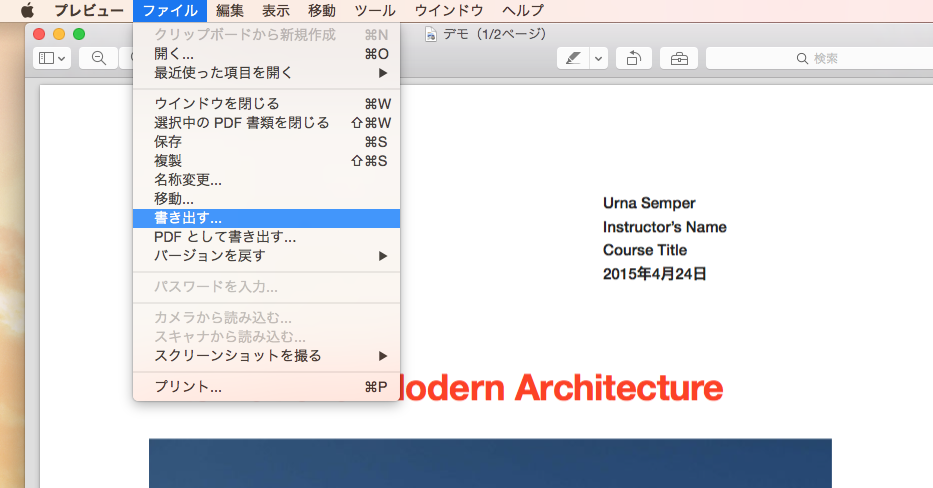Close the ファイル menu in menu bar
Image resolution: width=933 pixels, height=488 pixels.
[x=170, y=11]
